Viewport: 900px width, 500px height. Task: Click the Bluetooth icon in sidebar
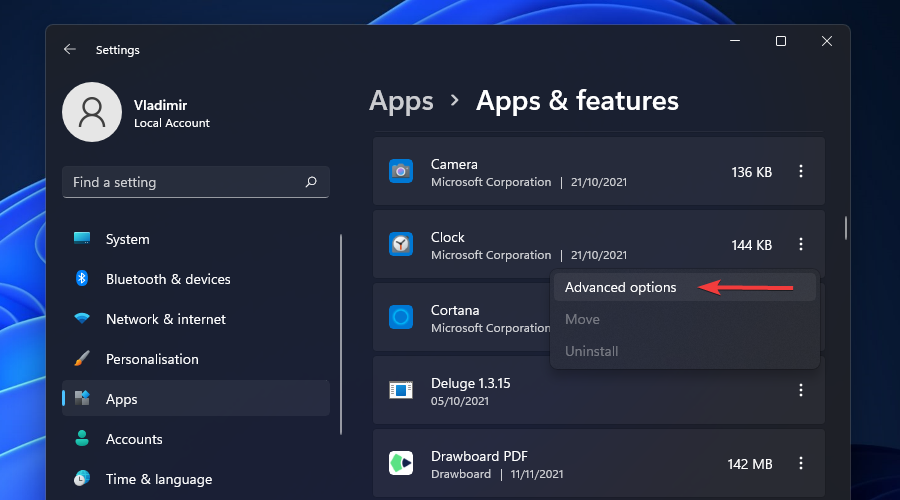pyautogui.click(x=82, y=278)
